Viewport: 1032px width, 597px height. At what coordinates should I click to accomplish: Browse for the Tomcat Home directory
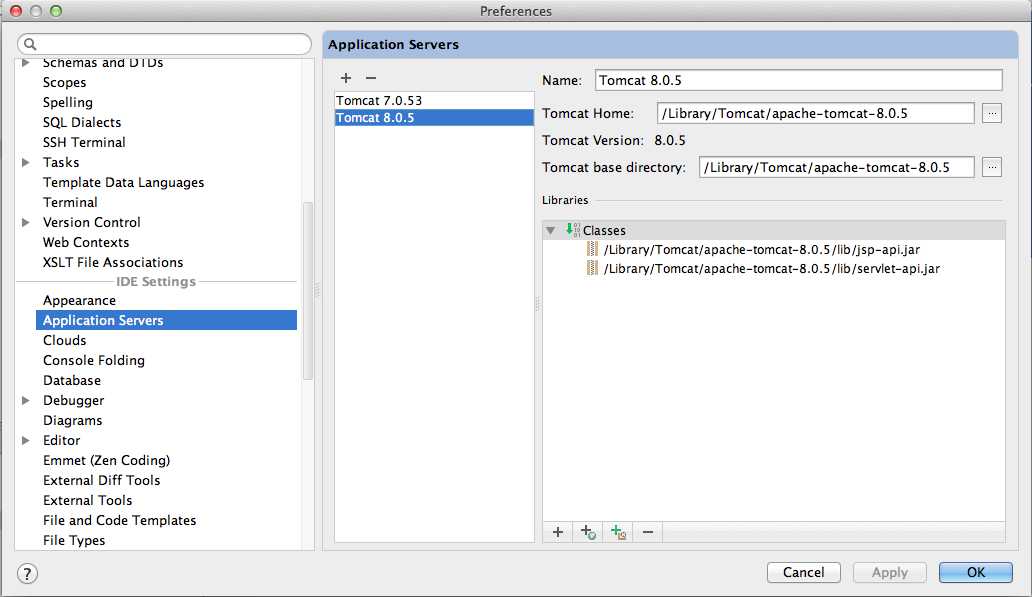coord(992,113)
